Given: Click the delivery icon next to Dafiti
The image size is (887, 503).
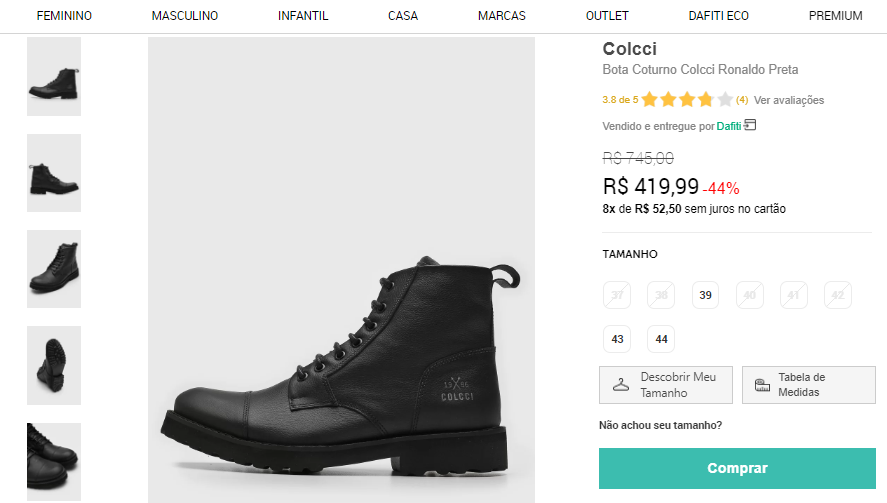Looking at the screenshot, I should (750, 126).
